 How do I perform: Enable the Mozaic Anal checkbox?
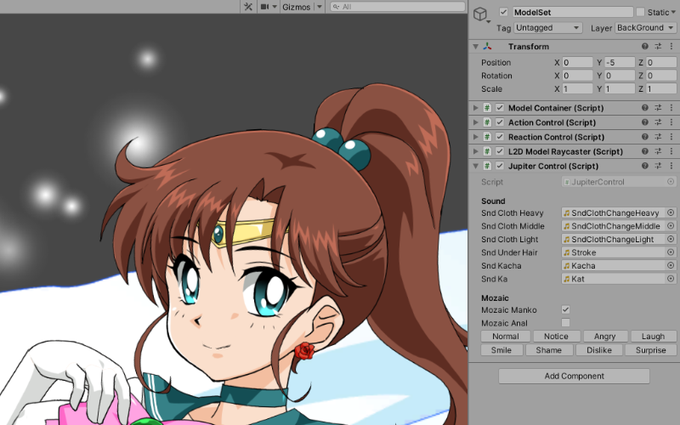point(566,323)
